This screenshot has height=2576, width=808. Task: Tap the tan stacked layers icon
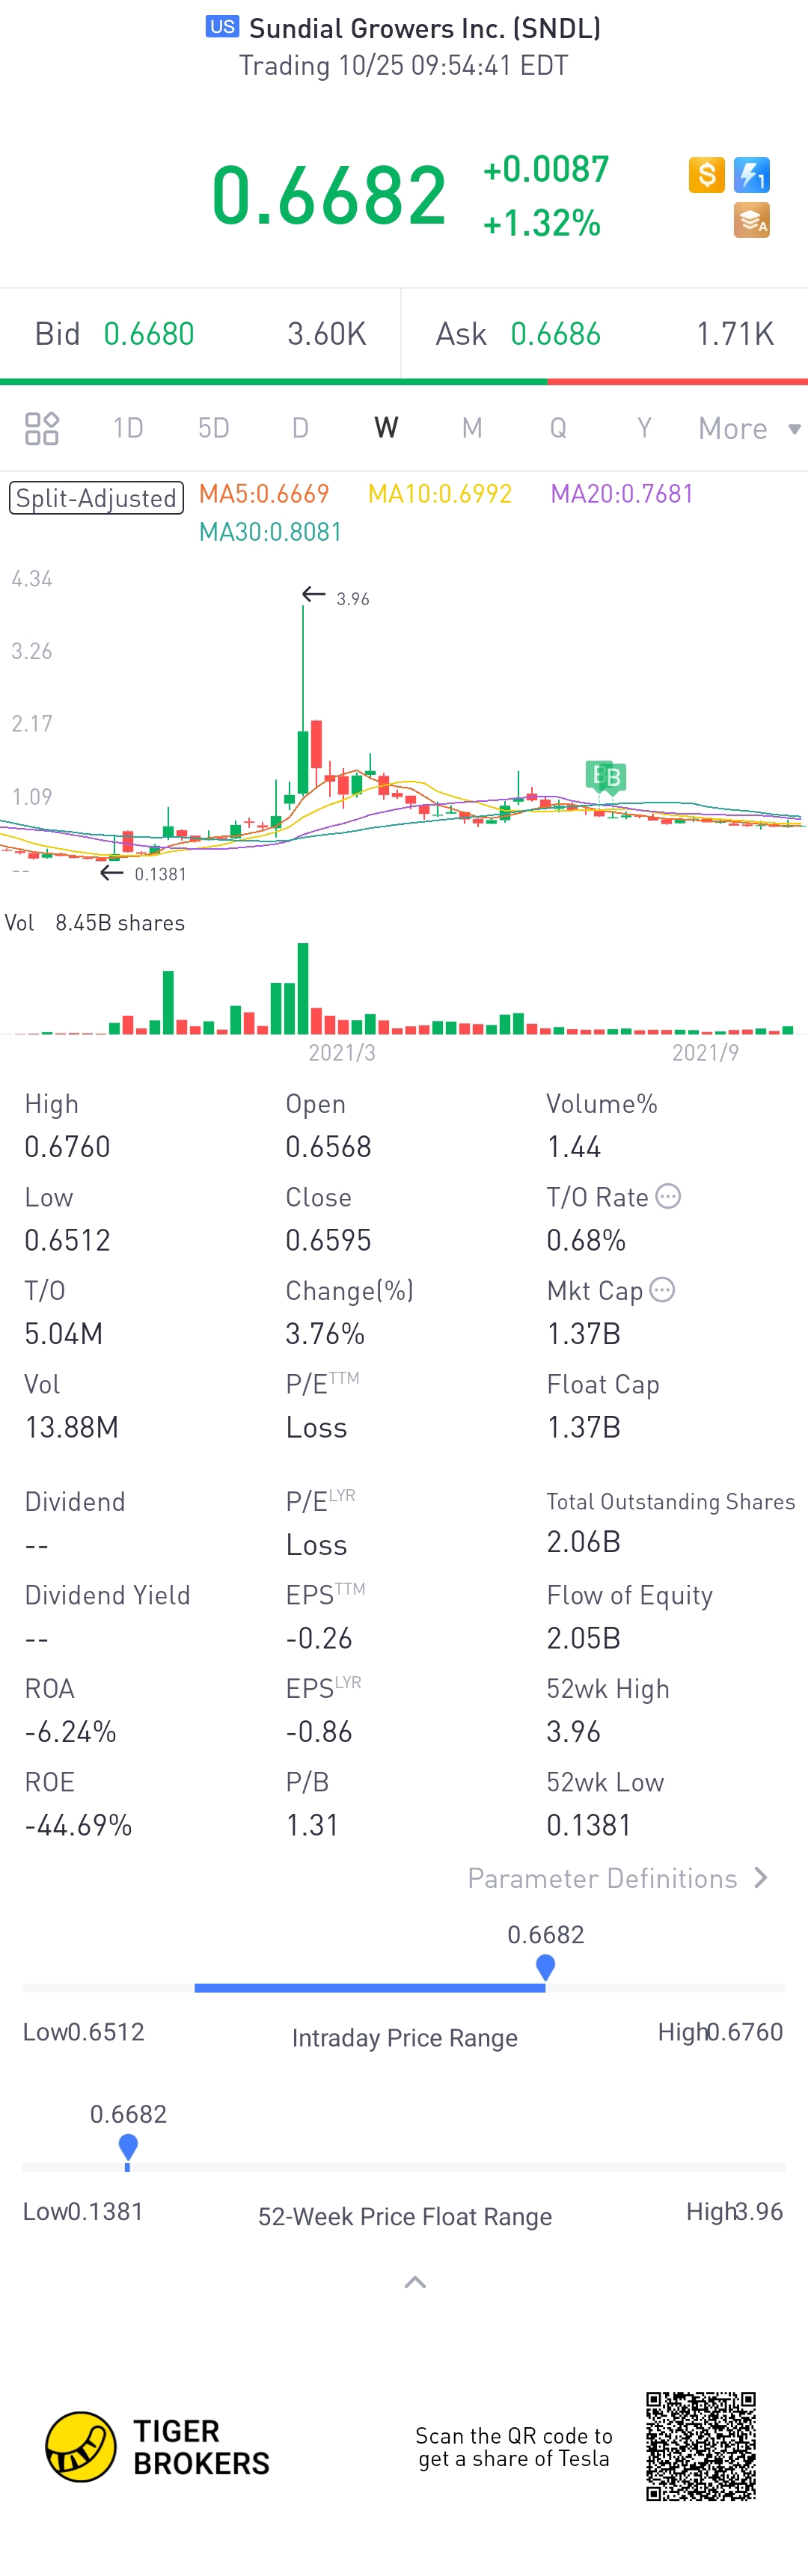[x=752, y=220]
